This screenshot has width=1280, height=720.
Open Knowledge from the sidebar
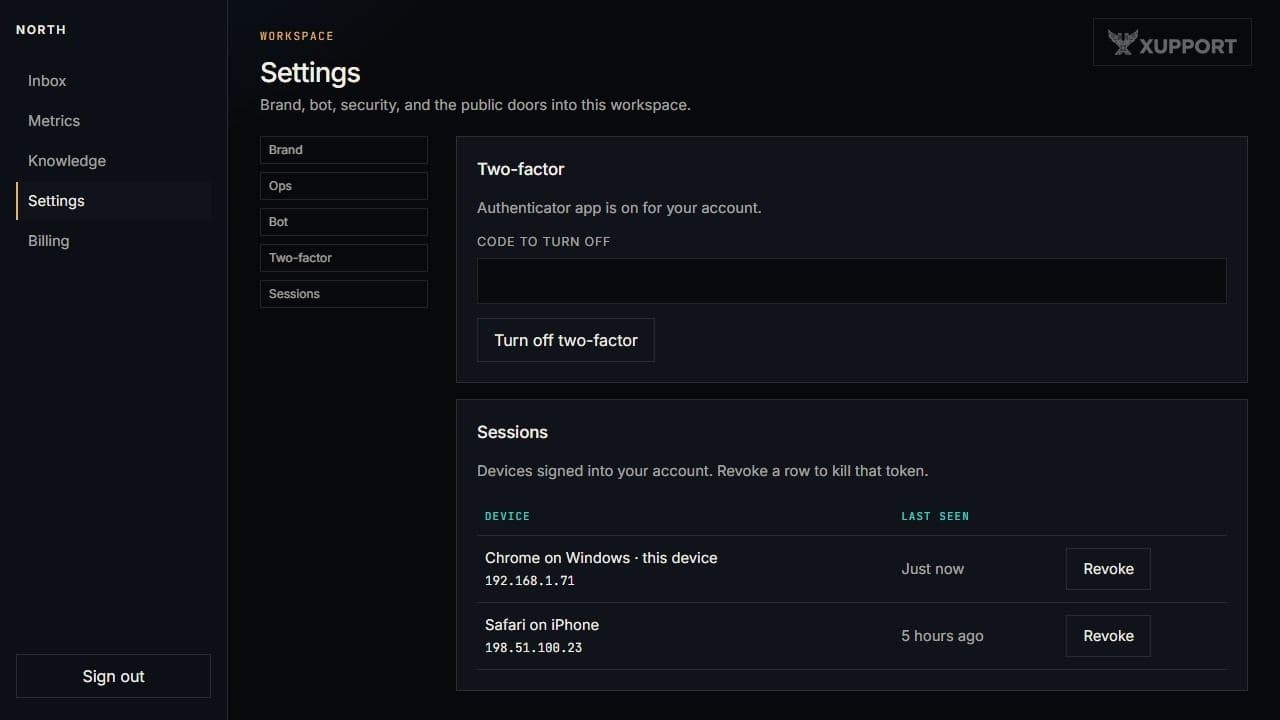(x=113, y=161)
